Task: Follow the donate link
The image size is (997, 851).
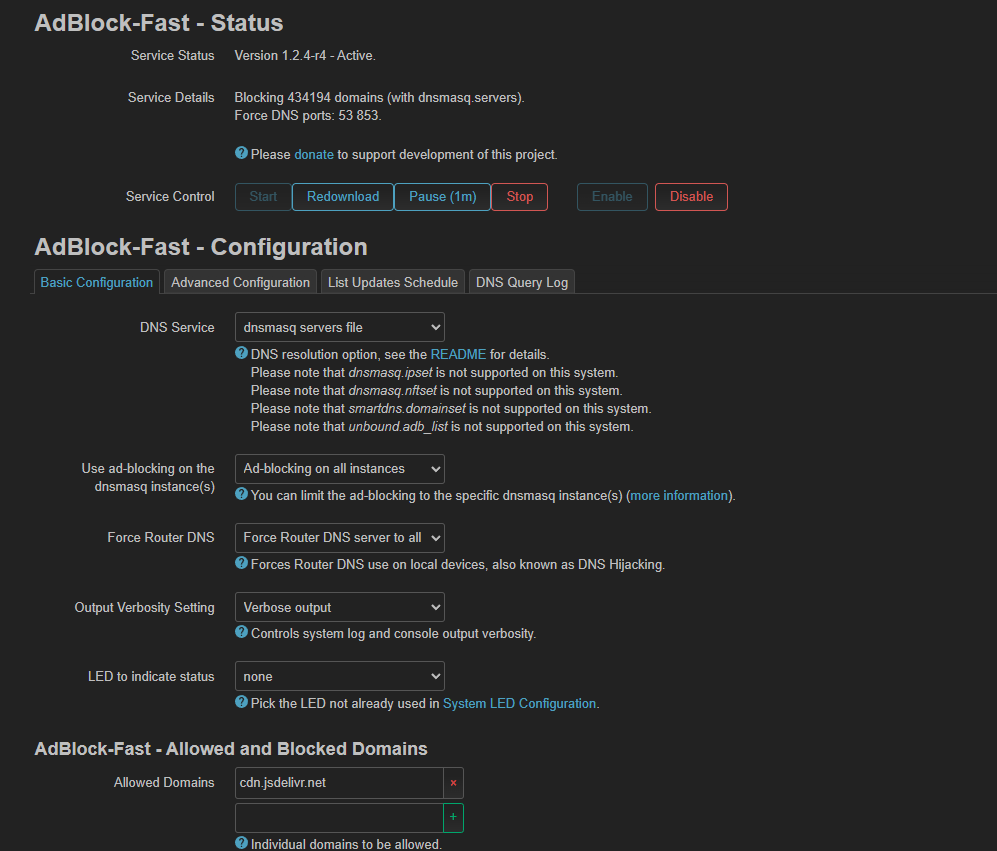Action: [x=314, y=155]
